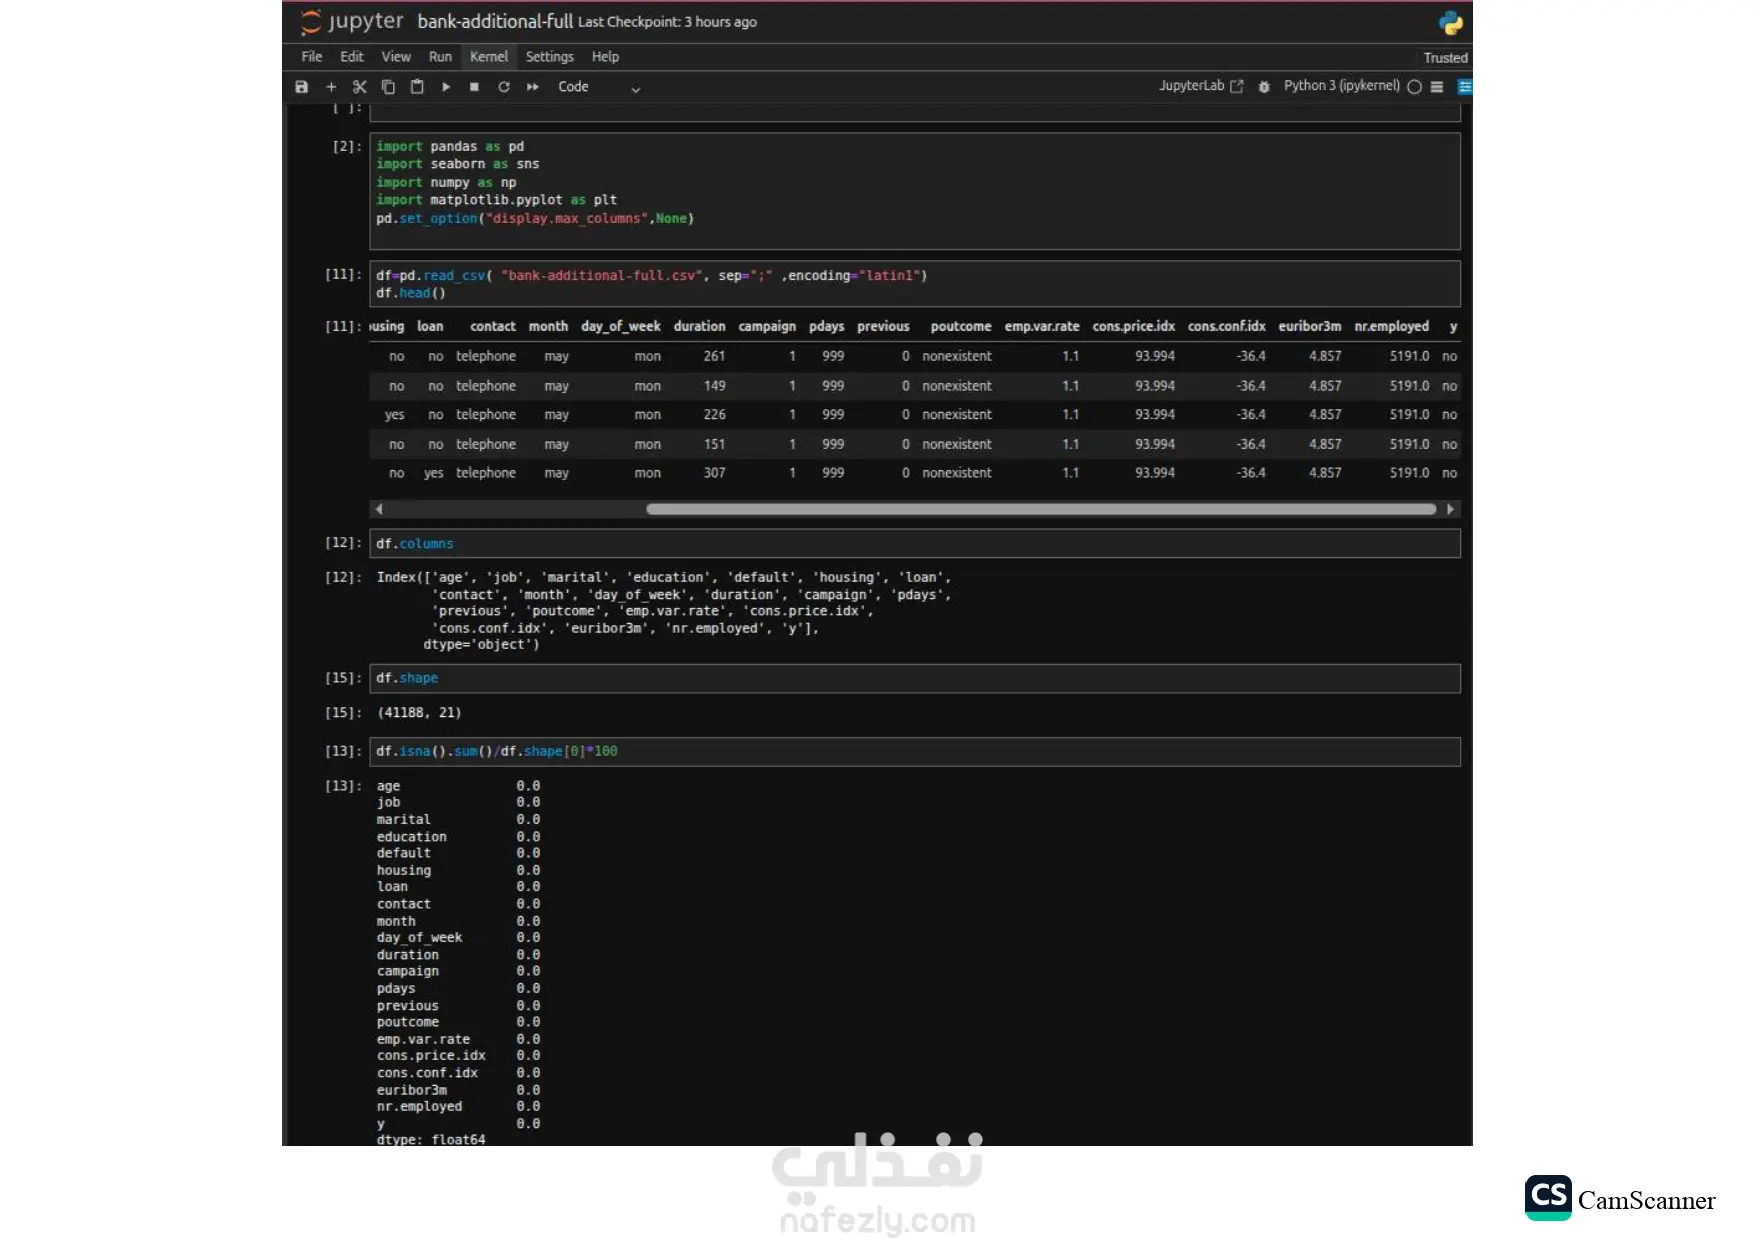Click the kernel status circle indicator
This screenshot has height=1240, width=1755.
point(1414,87)
